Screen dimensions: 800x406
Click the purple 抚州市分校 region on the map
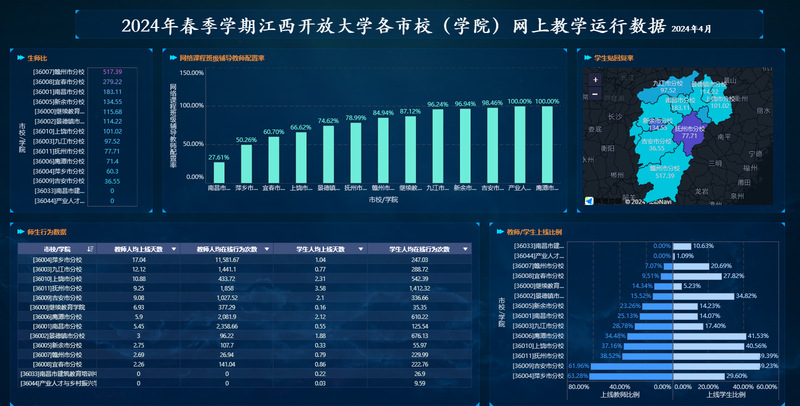tap(689, 134)
